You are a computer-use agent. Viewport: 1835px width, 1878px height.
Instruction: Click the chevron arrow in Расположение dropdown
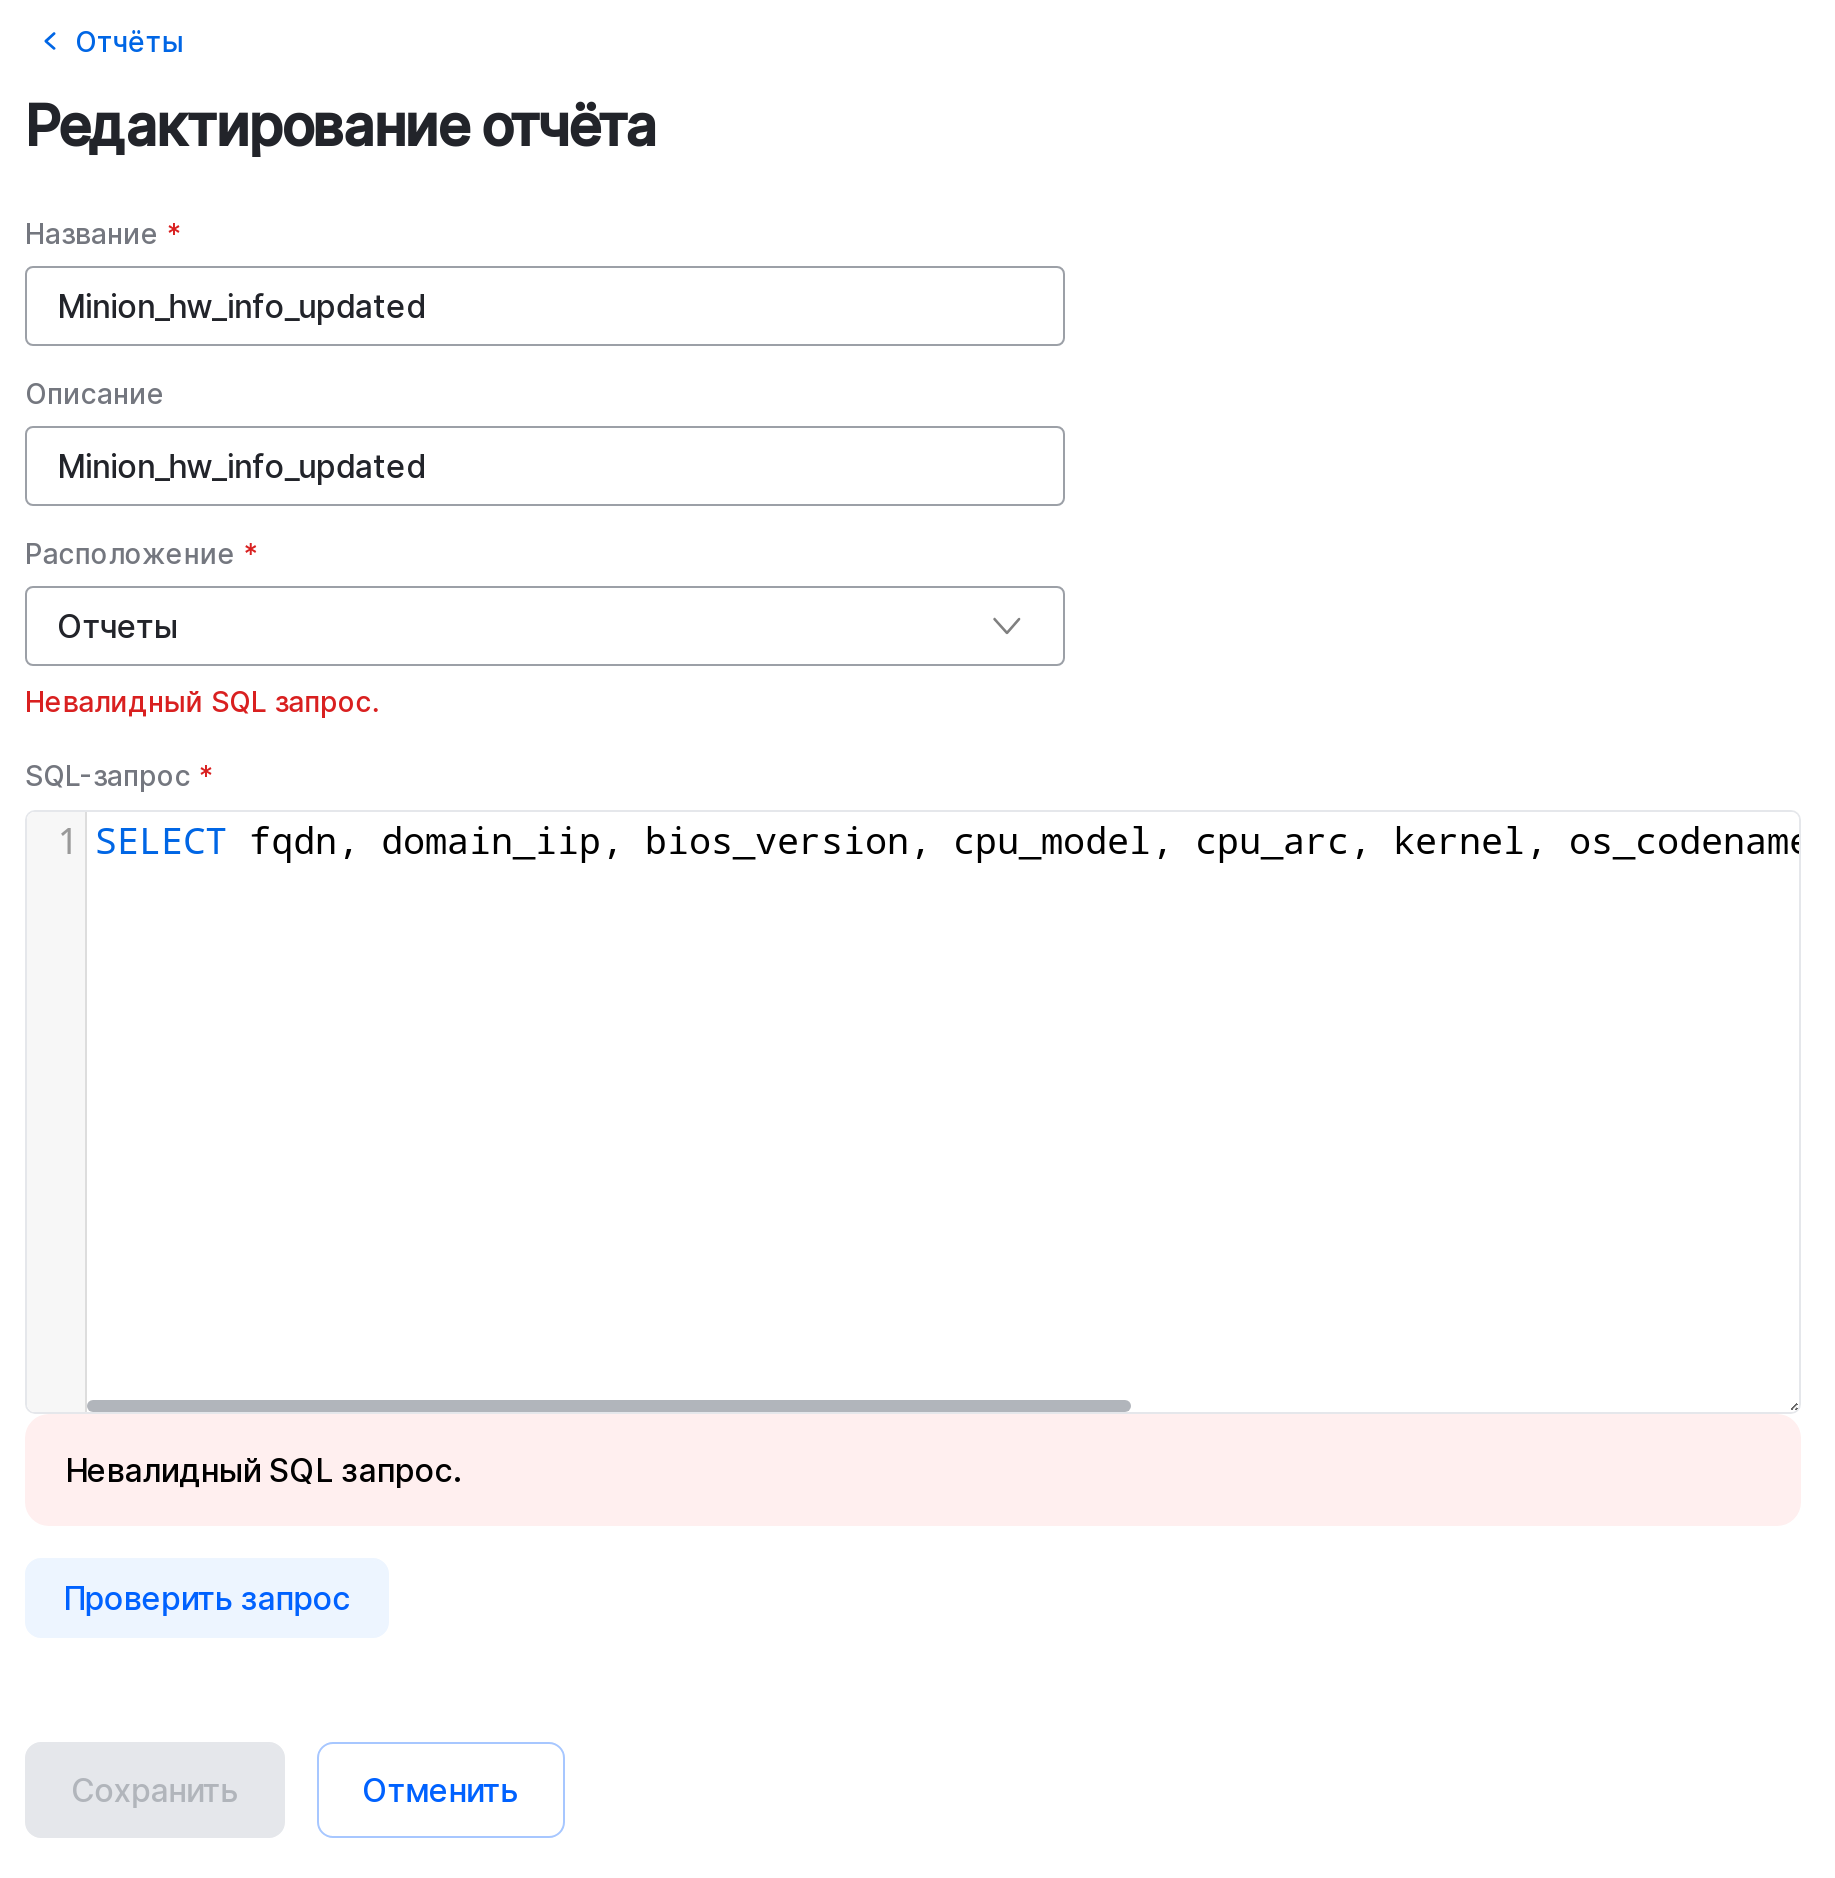pos(1006,626)
